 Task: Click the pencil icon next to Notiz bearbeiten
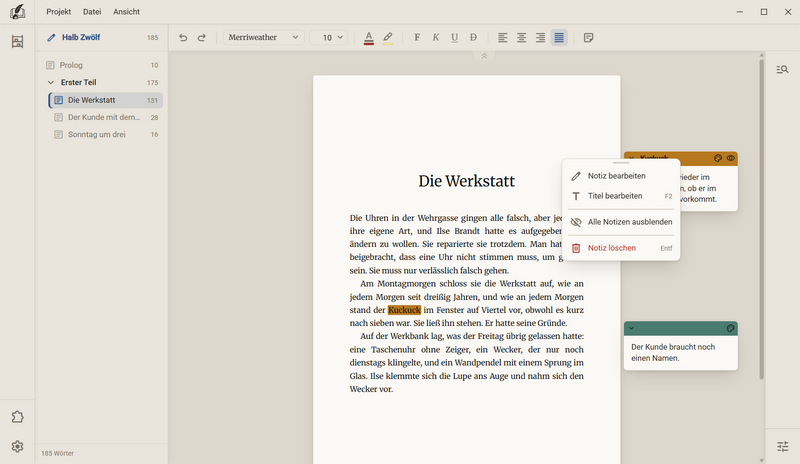coord(576,176)
